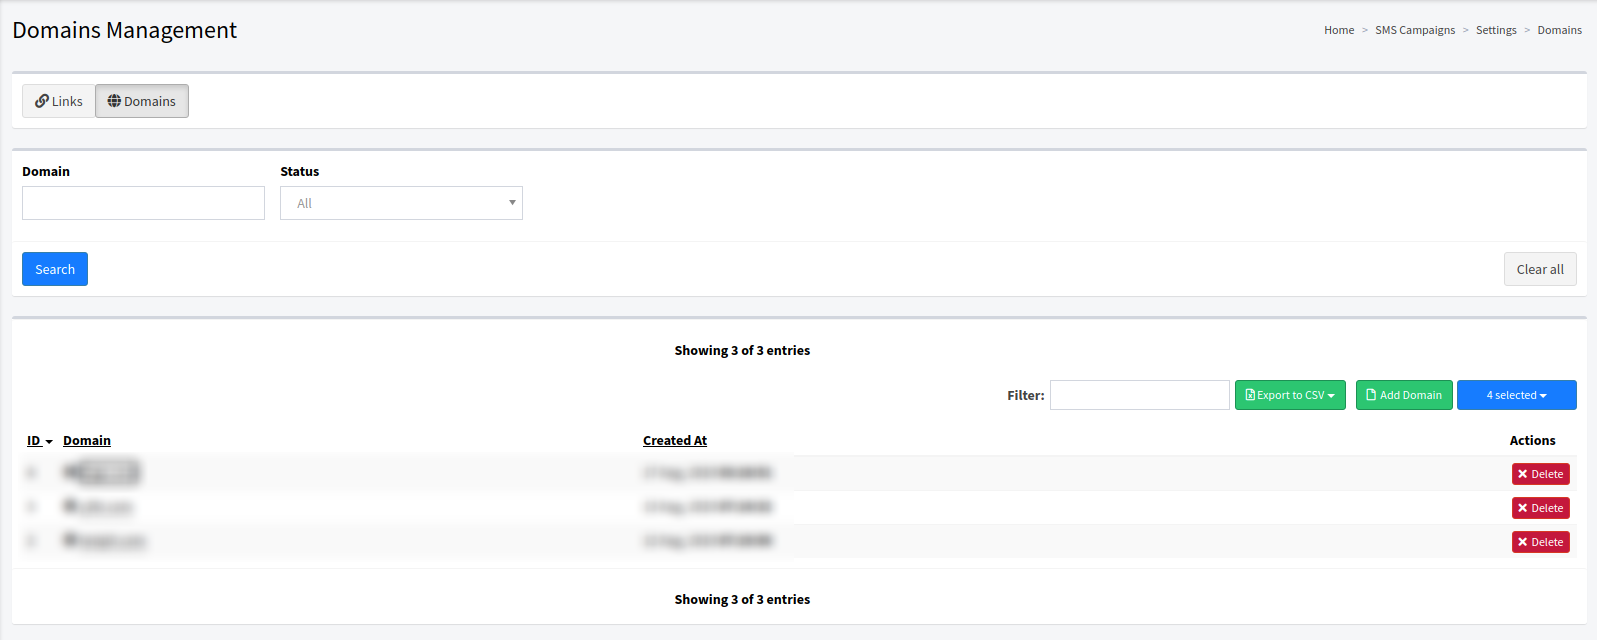The height and width of the screenshot is (640, 1597).
Task: Sort table by Created At column
Action: tap(675, 441)
